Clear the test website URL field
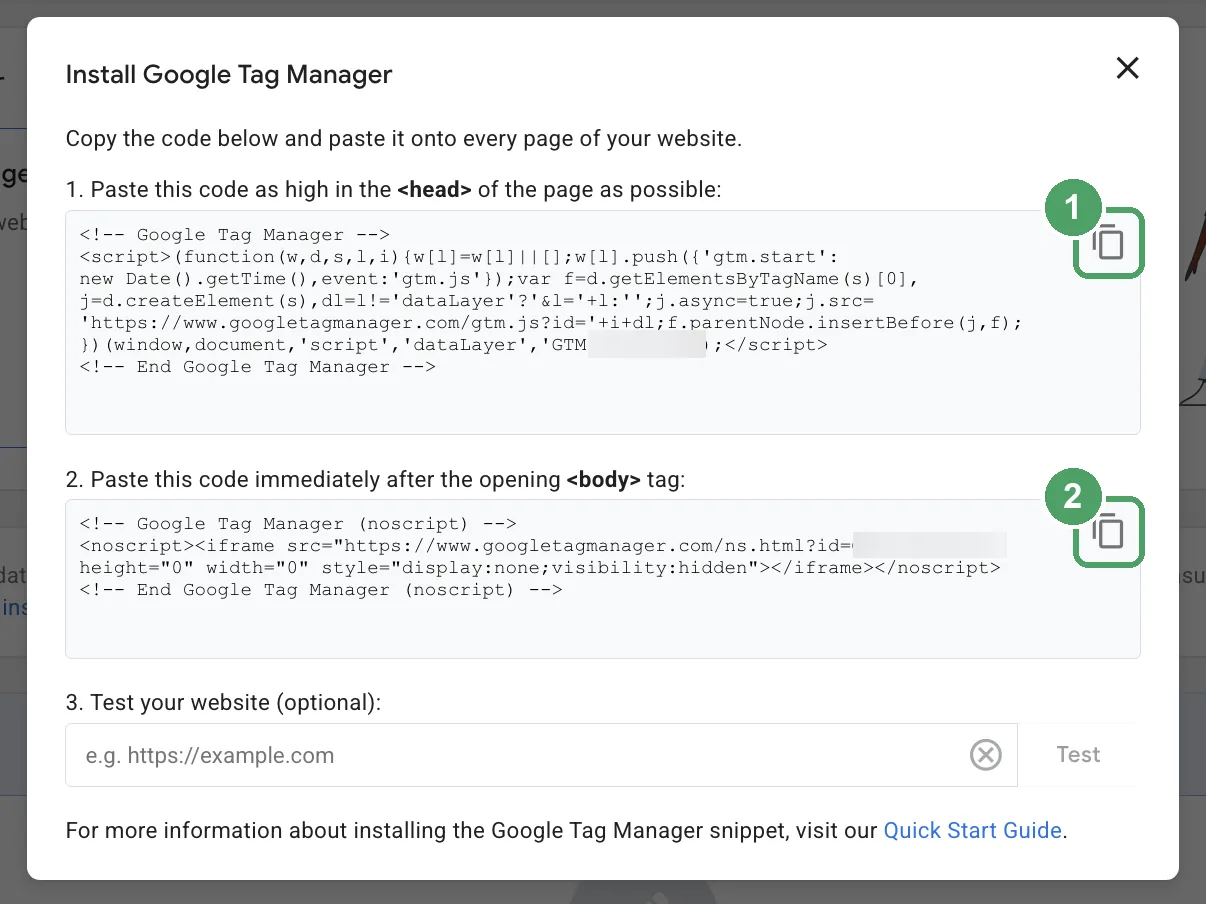The image size is (1206, 904). coord(986,755)
